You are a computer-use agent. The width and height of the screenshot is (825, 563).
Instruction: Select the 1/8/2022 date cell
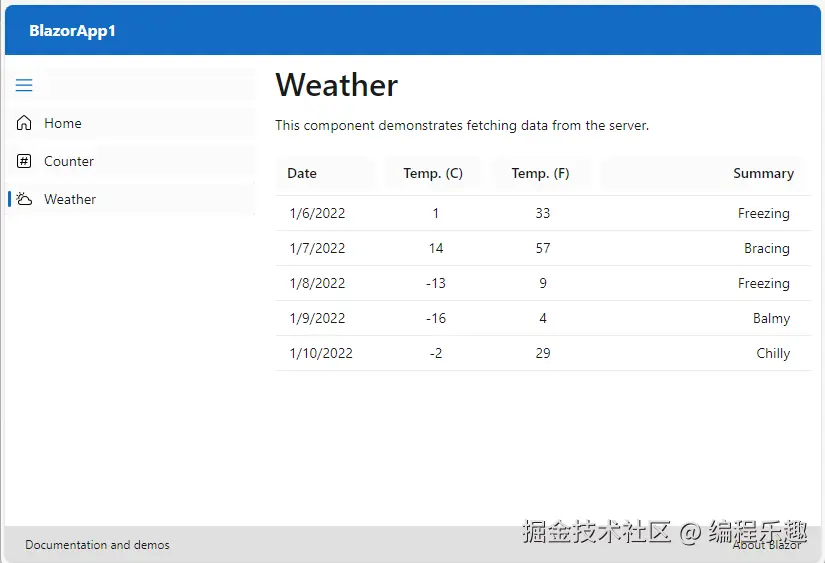[x=317, y=283]
